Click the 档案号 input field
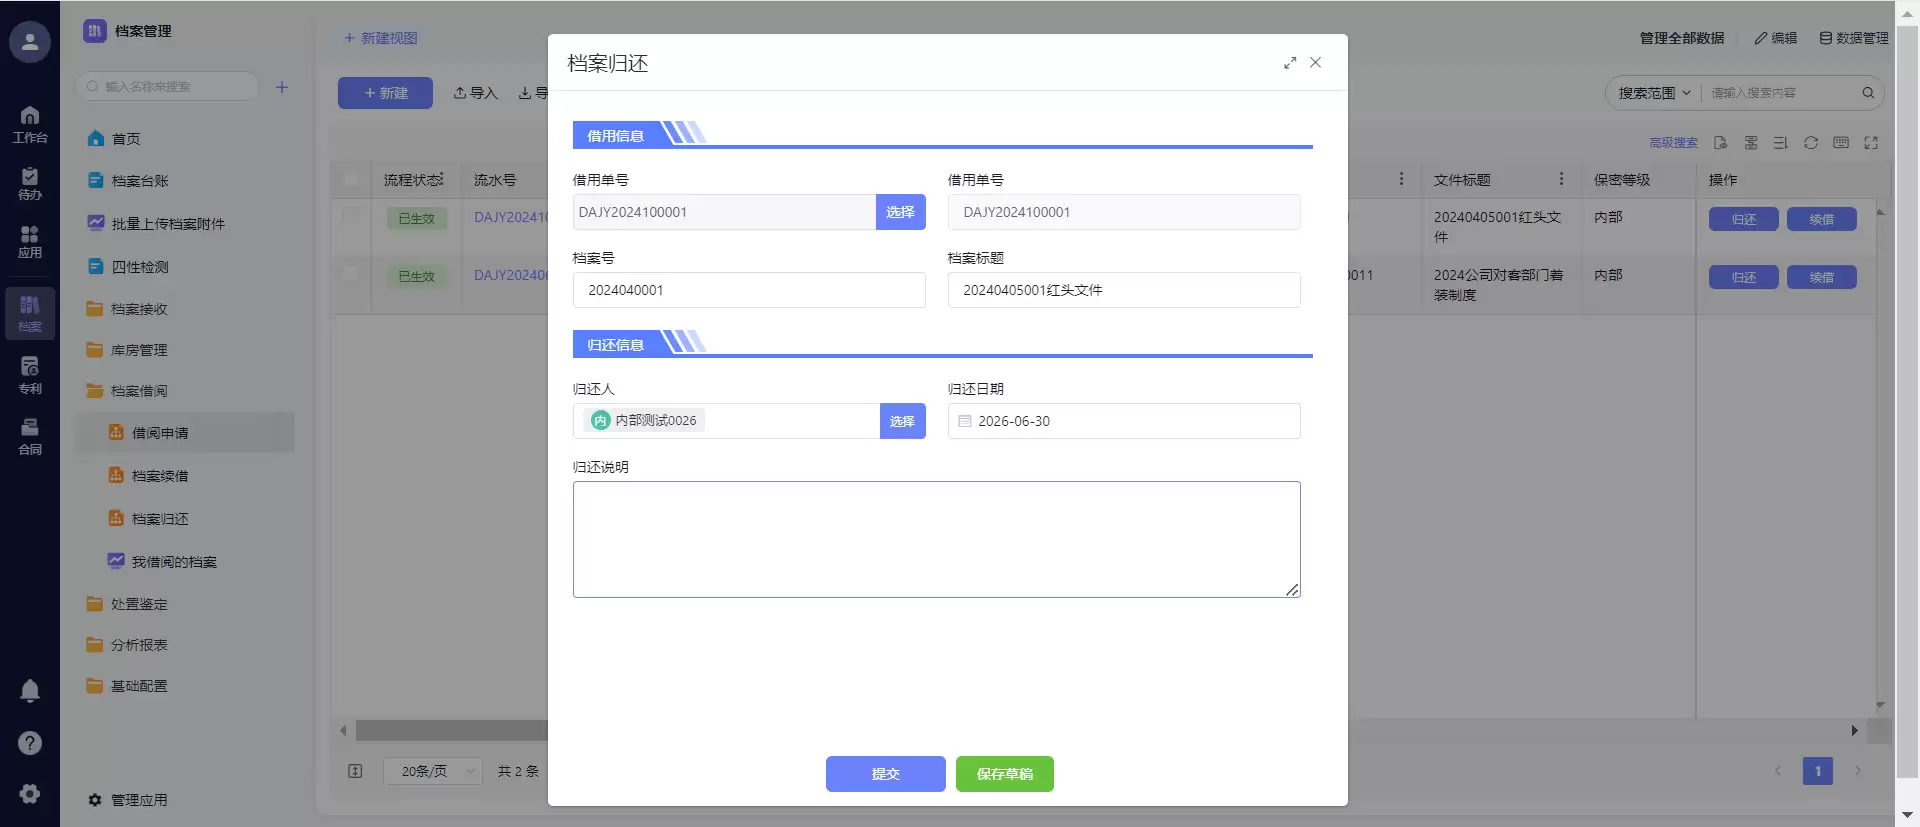The height and width of the screenshot is (827, 1920). (x=749, y=290)
